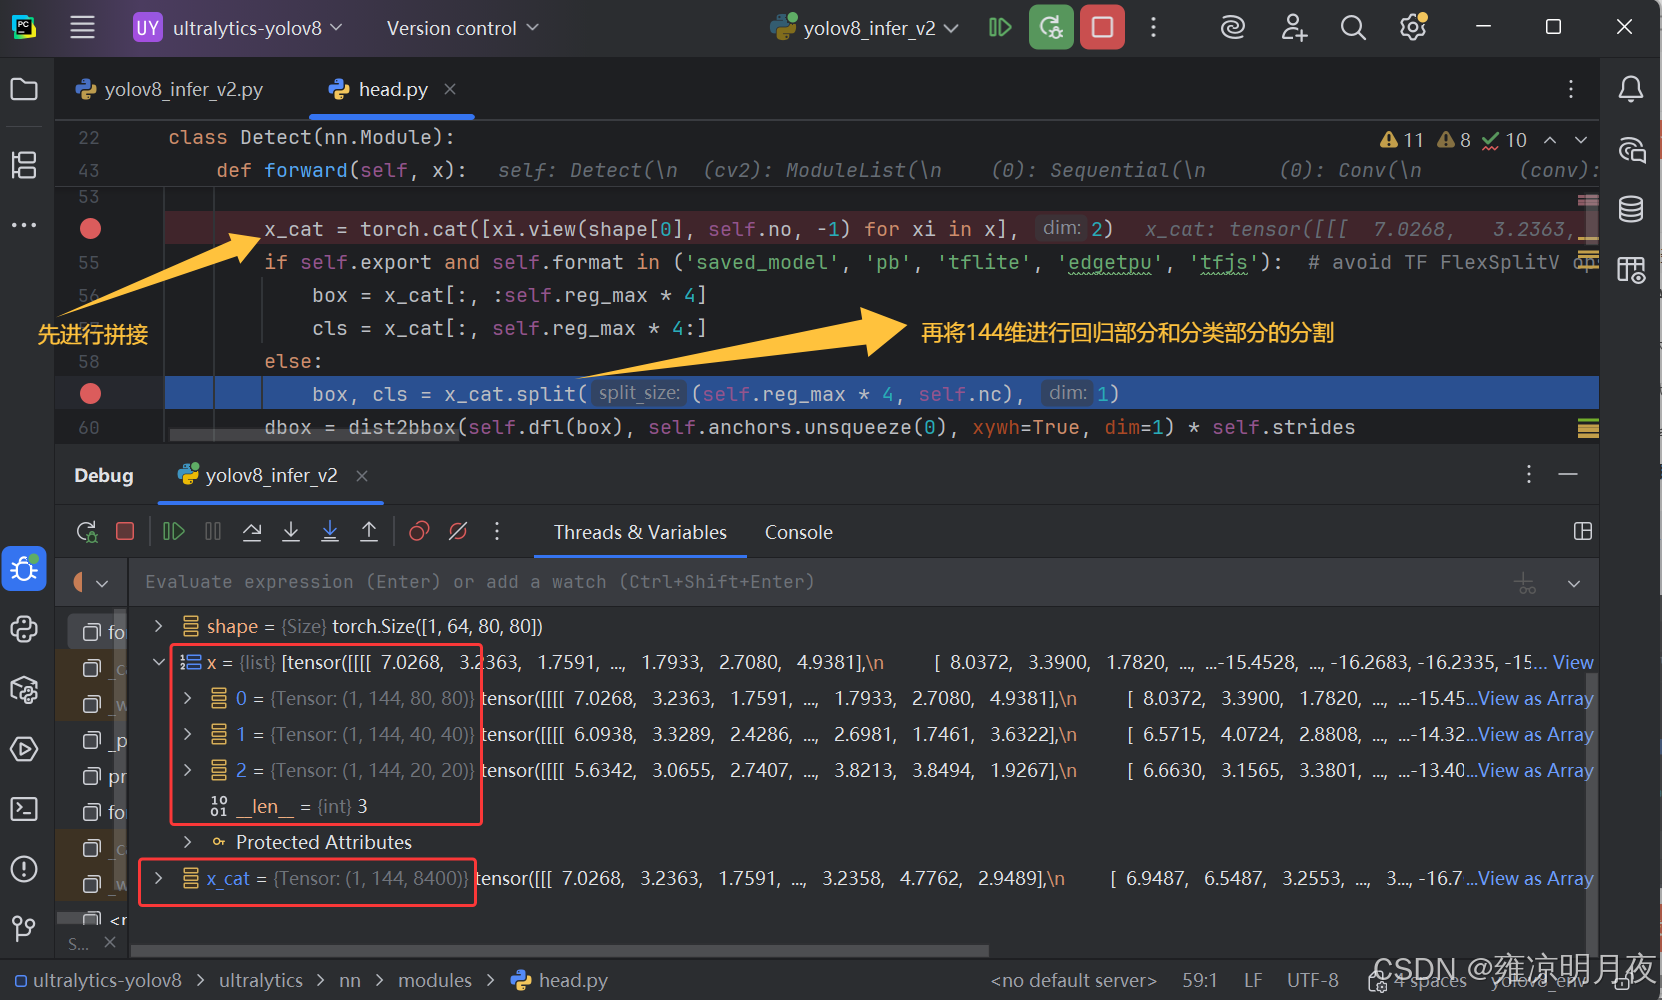Open the Debug tool window bug icon
Viewport: 1662px width, 1000px height.
coord(24,569)
